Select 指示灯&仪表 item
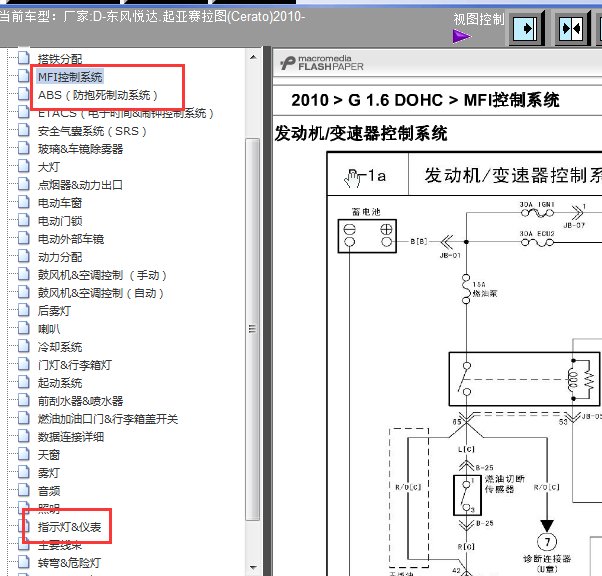The width and height of the screenshot is (602, 576). click(69, 527)
